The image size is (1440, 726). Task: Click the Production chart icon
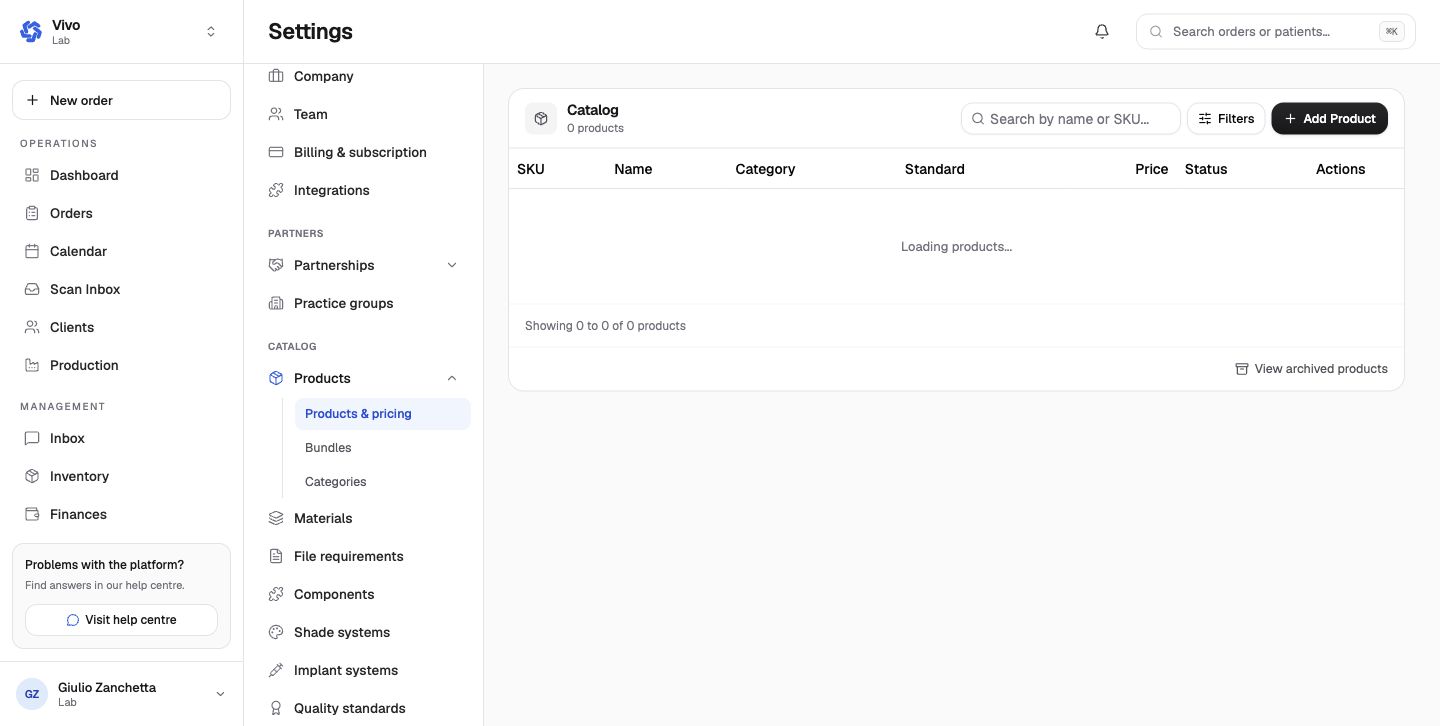[31, 365]
